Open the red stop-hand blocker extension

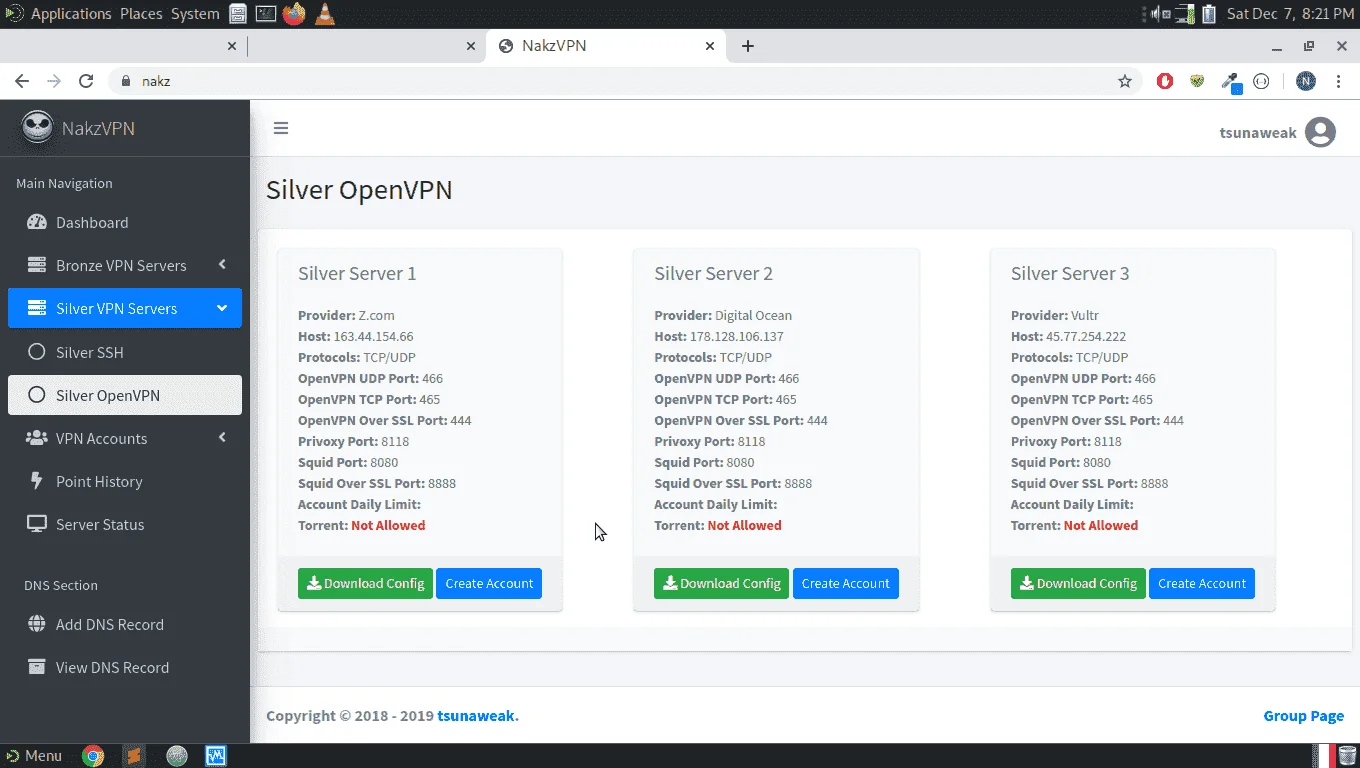point(1165,81)
